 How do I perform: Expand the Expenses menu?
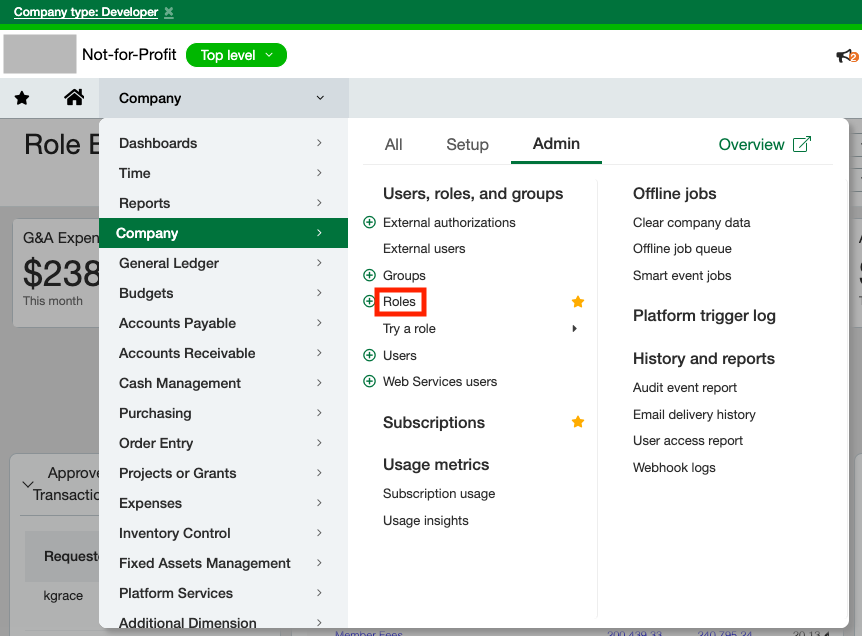coord(223,503)
